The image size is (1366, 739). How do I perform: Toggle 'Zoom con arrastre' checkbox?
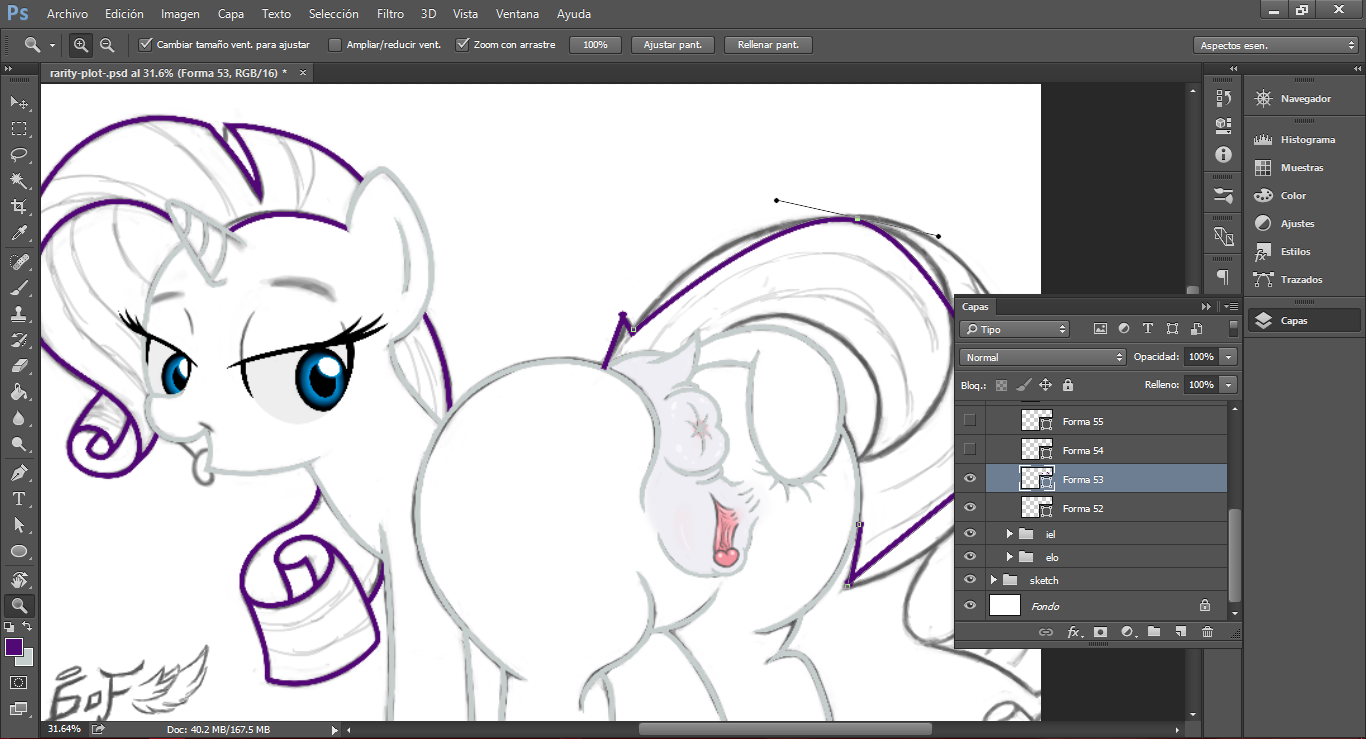tap(462, 45)
